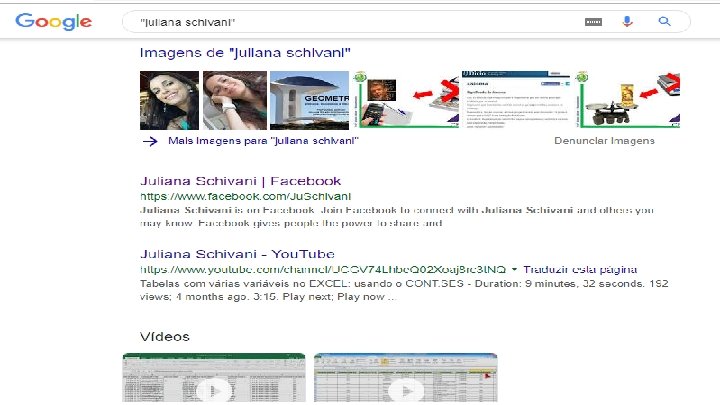Click the "Tabelas com várias variáveis" snippet

404,290
